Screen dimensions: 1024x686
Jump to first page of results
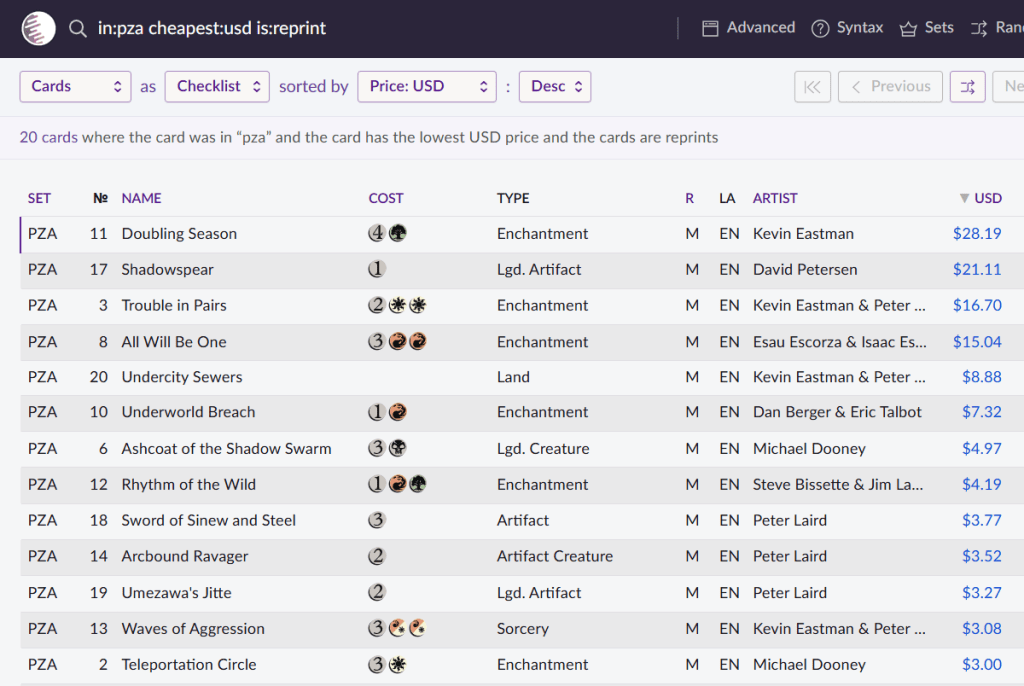coord(812,87)
